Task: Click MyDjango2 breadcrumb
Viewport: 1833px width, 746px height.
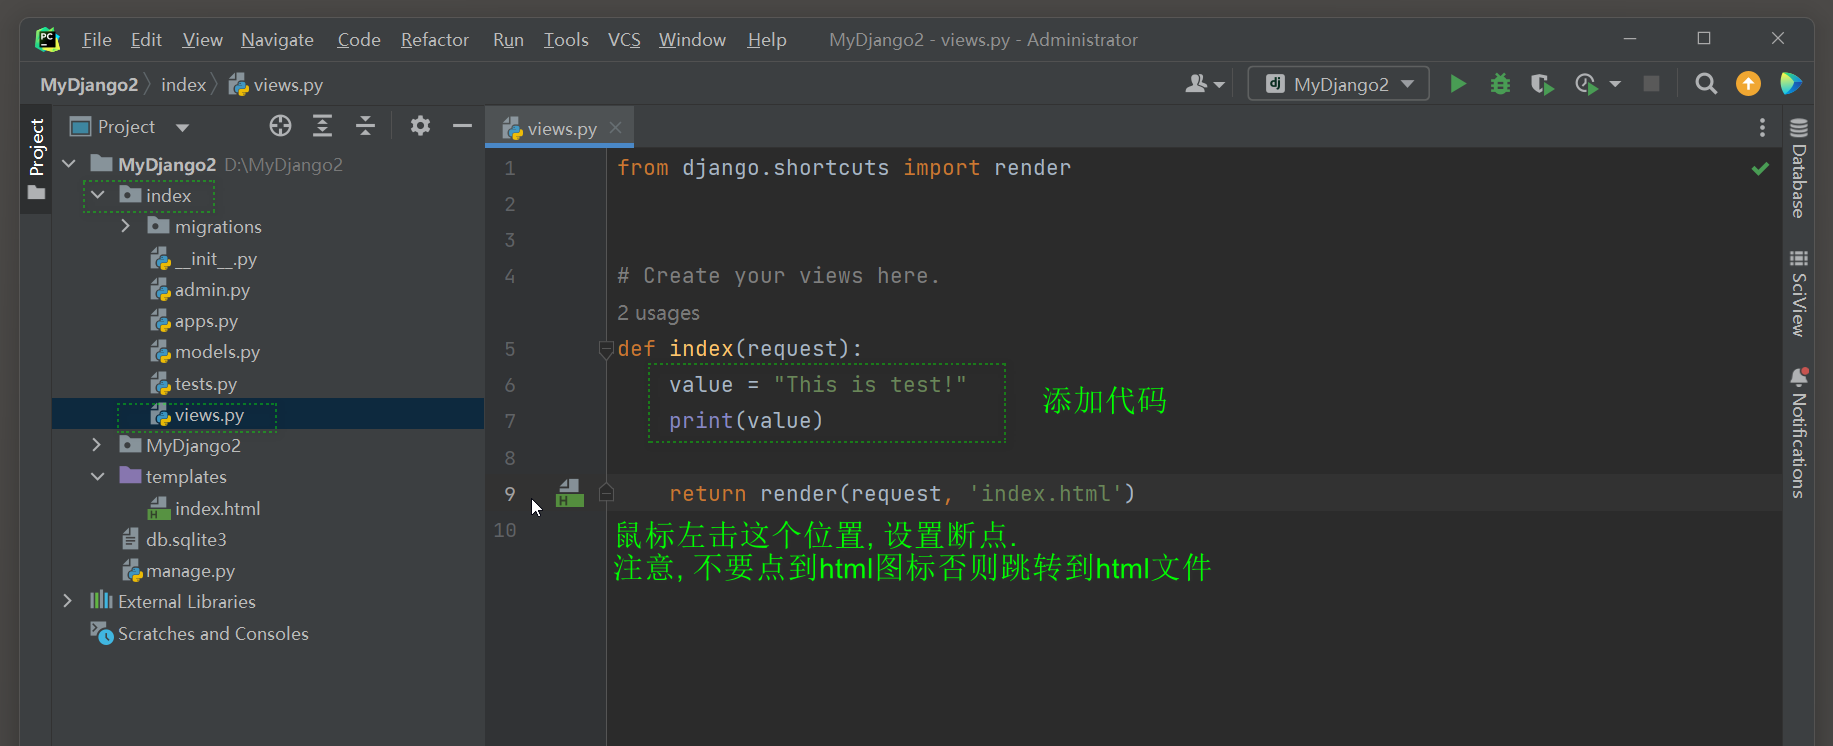Action: click(89, 85)
